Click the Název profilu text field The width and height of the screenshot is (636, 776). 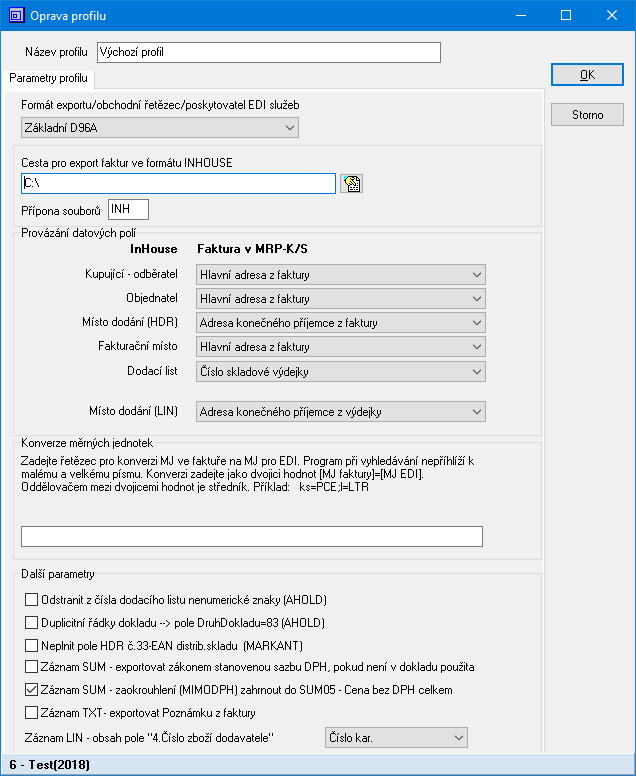(x=268, y=53)
